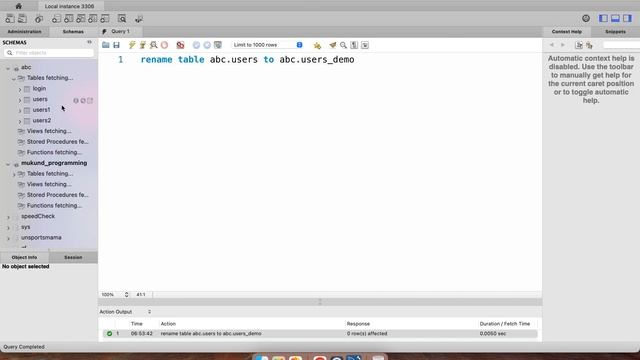Viewport: 640px width, 360px height.
Task: Stop the running query icon
Action: point(164,45)
